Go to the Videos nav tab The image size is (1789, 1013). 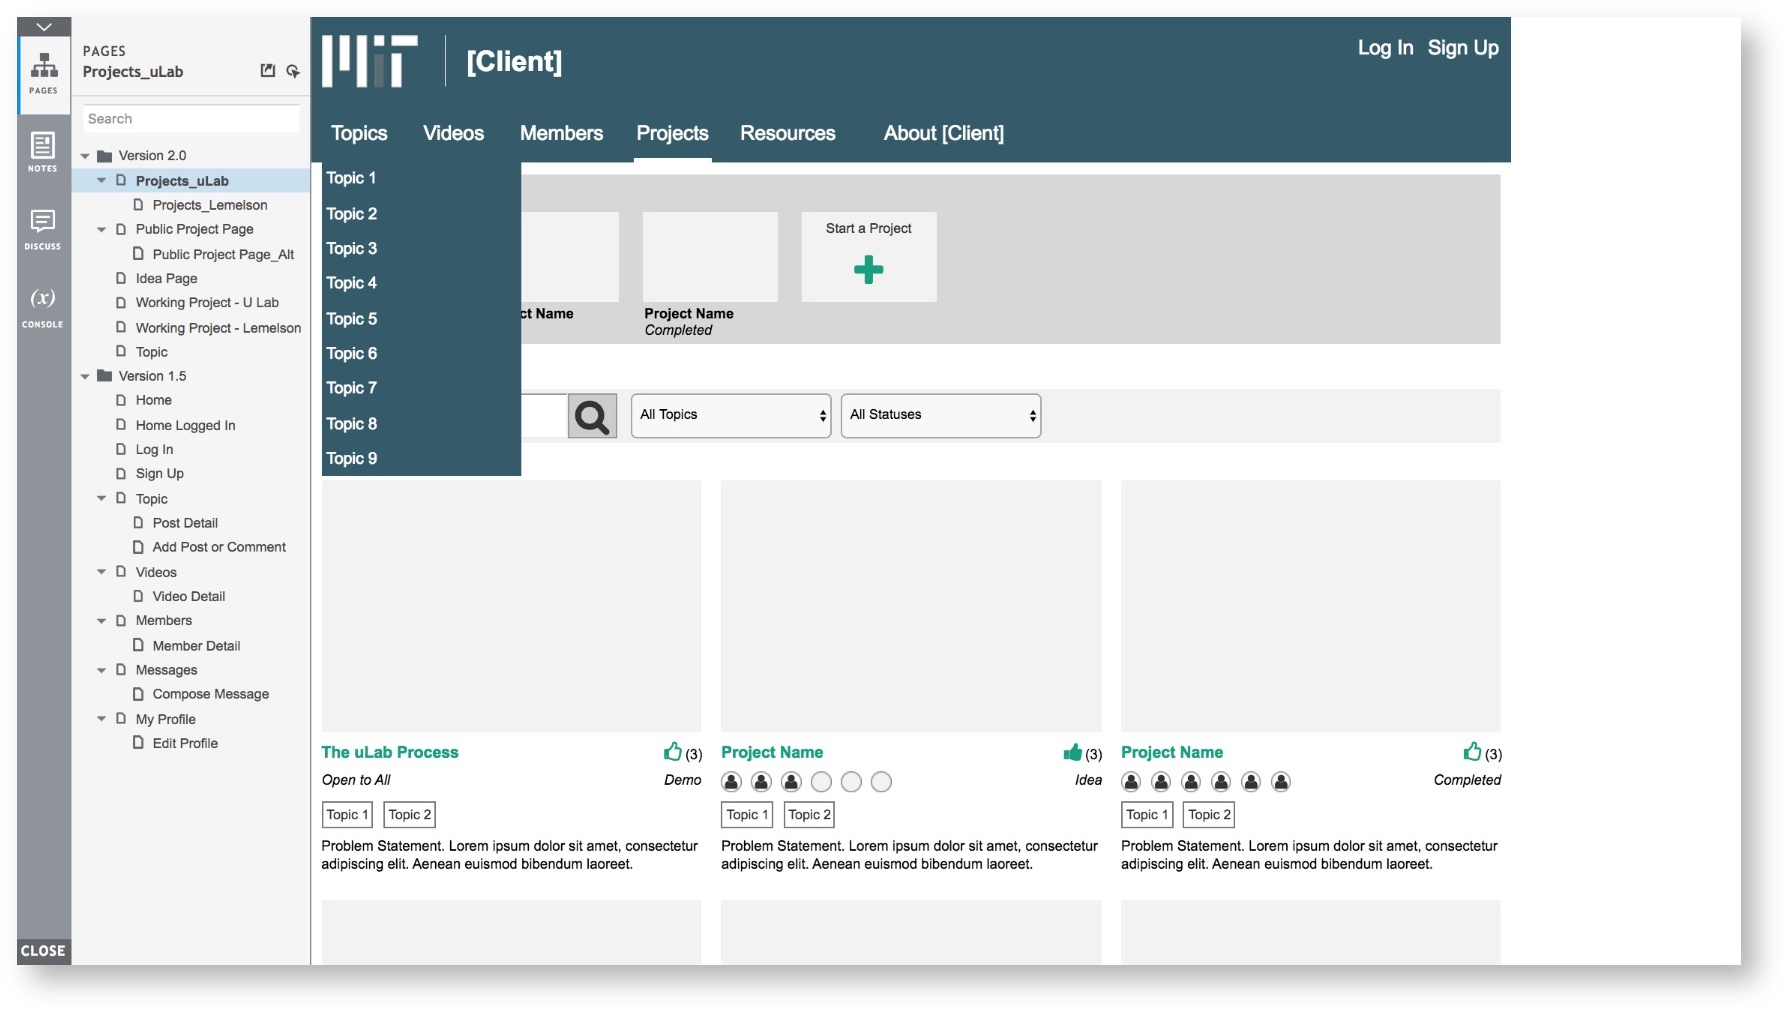coord(453,134)
